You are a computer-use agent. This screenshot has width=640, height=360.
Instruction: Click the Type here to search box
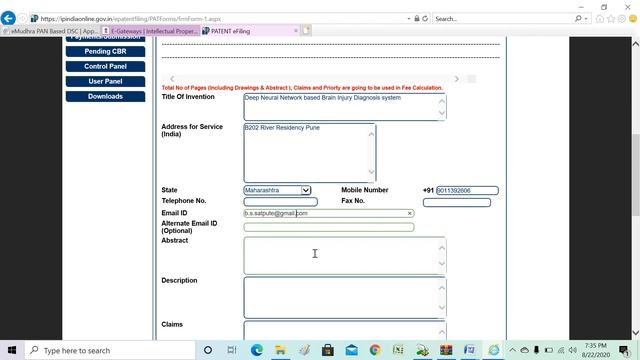(110, 350)
